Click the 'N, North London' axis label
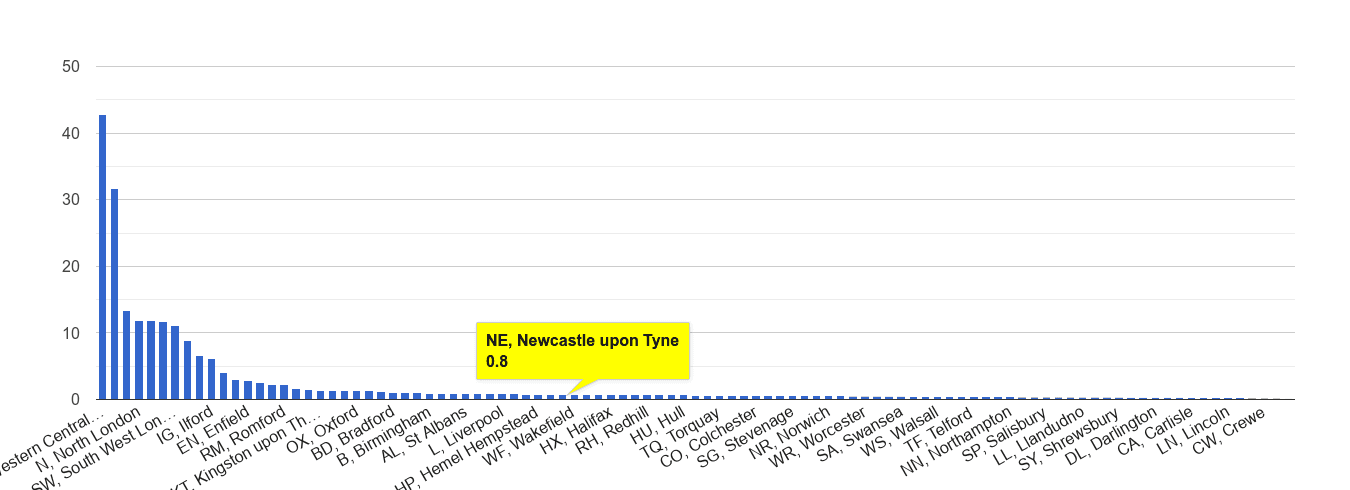1350x490 pixels. pos(85,438)
